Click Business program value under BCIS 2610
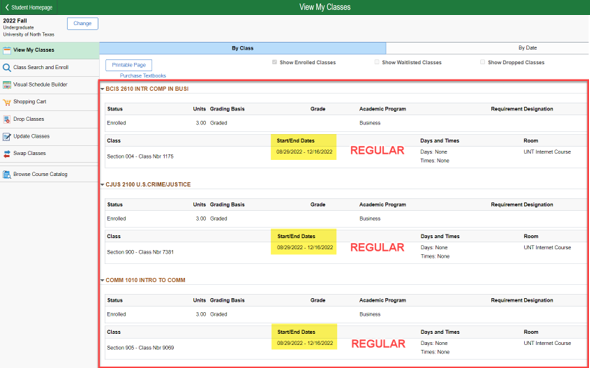The width and height of the screenshot is (591, 371). point(370,123)
